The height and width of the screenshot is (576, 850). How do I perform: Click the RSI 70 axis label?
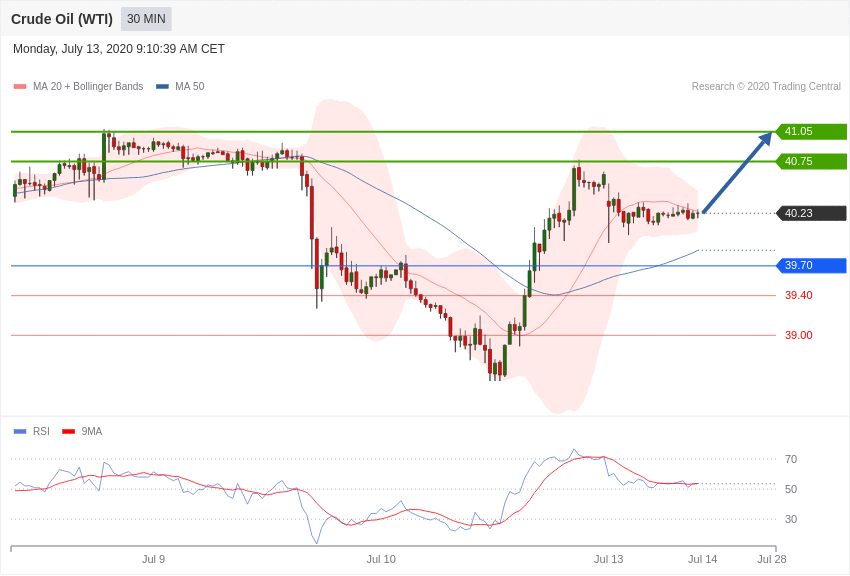(x=791, y=459)
